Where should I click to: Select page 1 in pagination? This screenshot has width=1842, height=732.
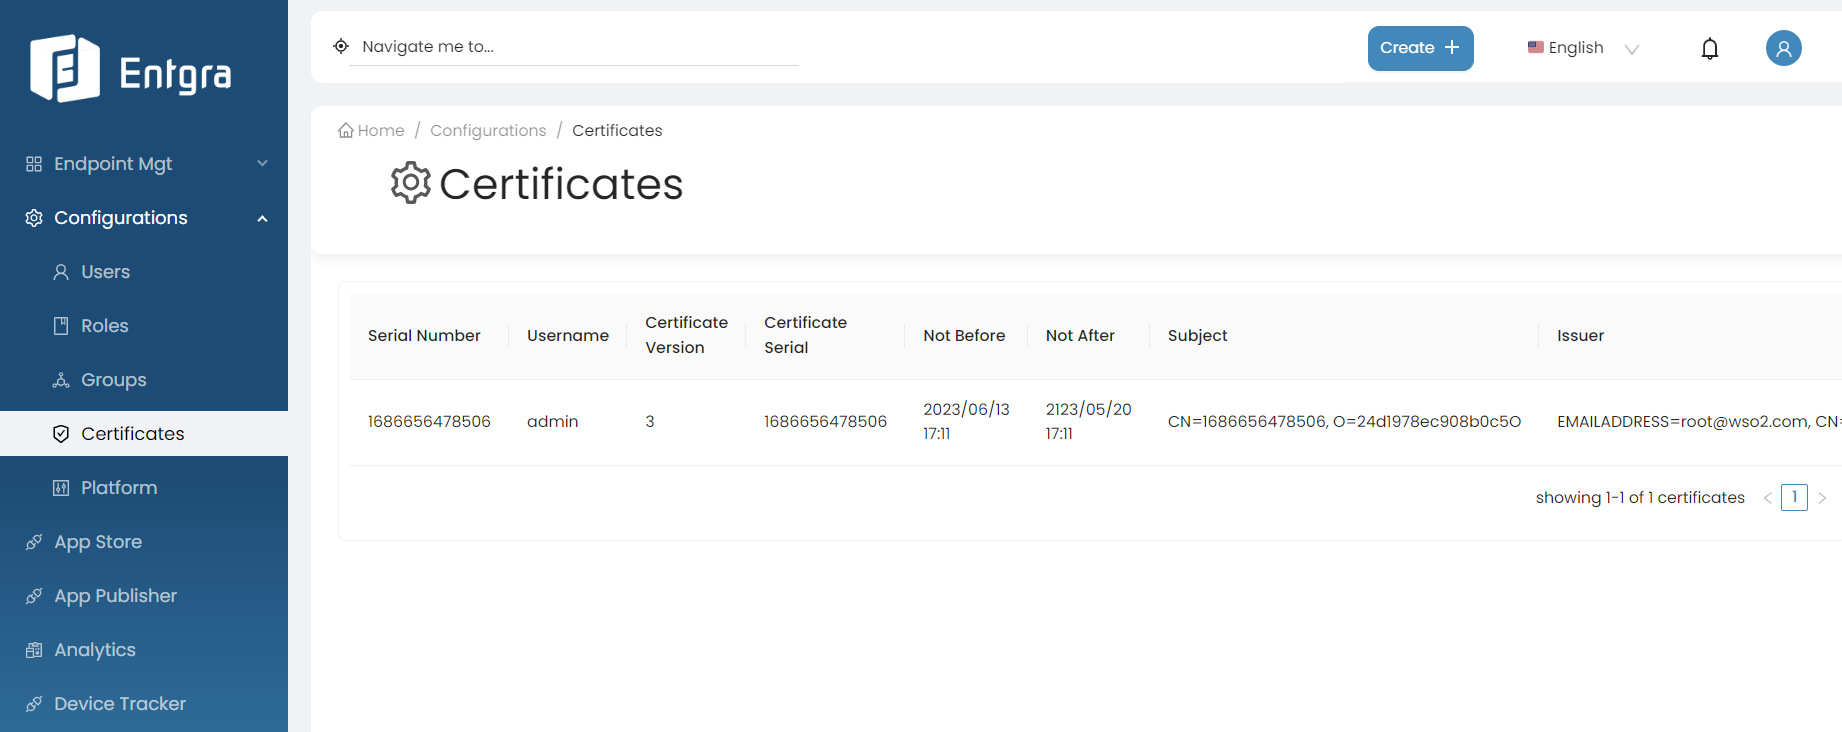point(1795,497)
